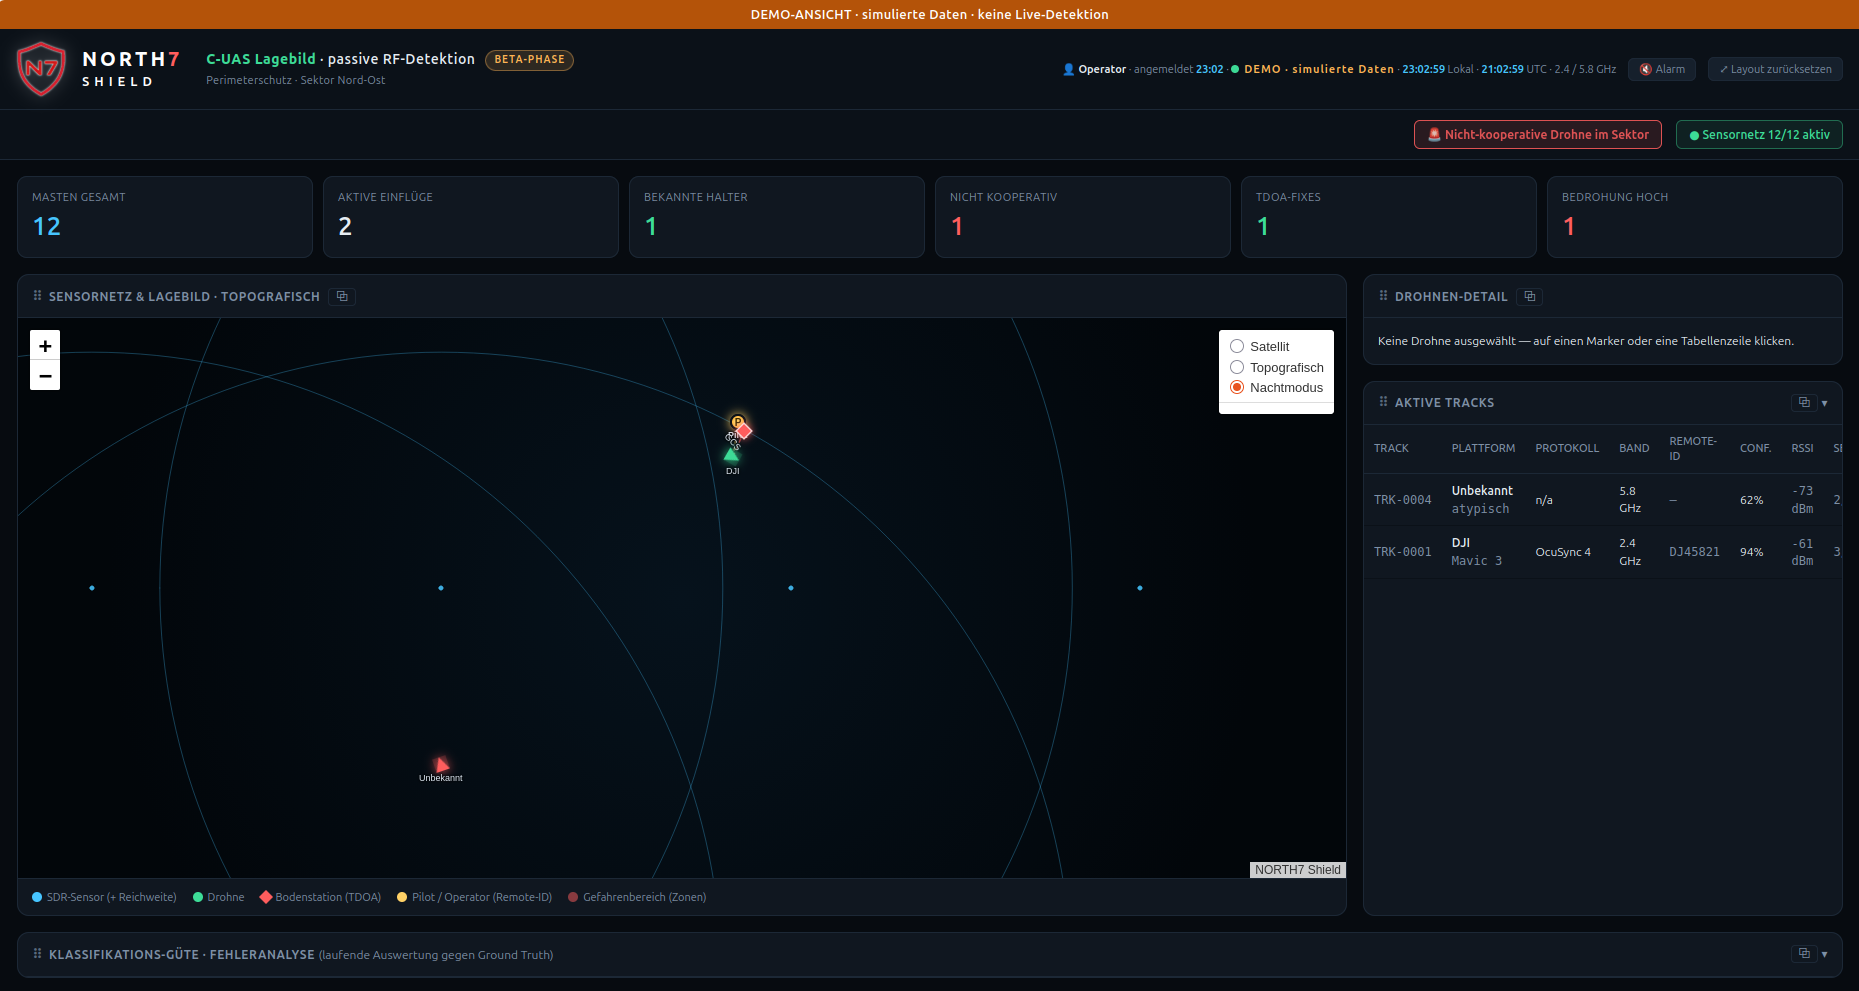This screenshot has height=991, width=1859.
Task: Select the Topografisch map layer
Action: pos(1237,367)
